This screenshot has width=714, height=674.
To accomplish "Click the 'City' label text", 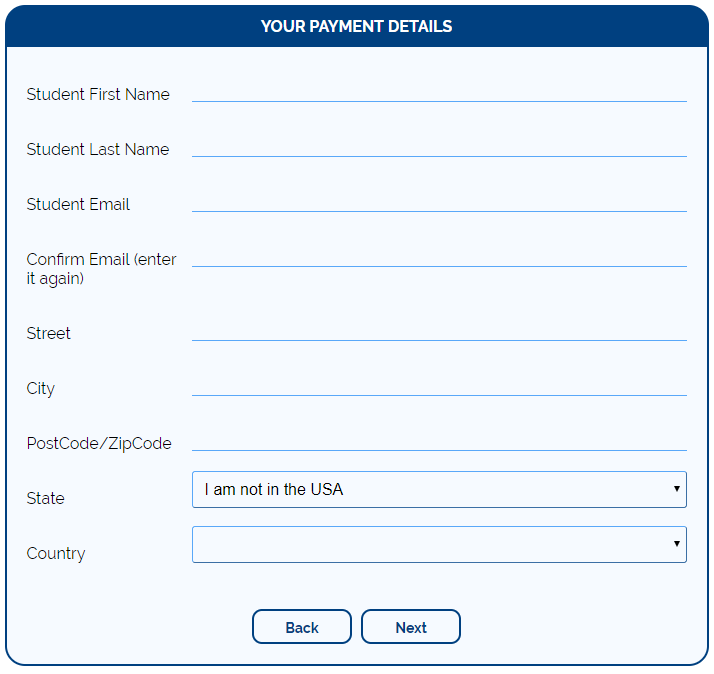I will 41,389.
